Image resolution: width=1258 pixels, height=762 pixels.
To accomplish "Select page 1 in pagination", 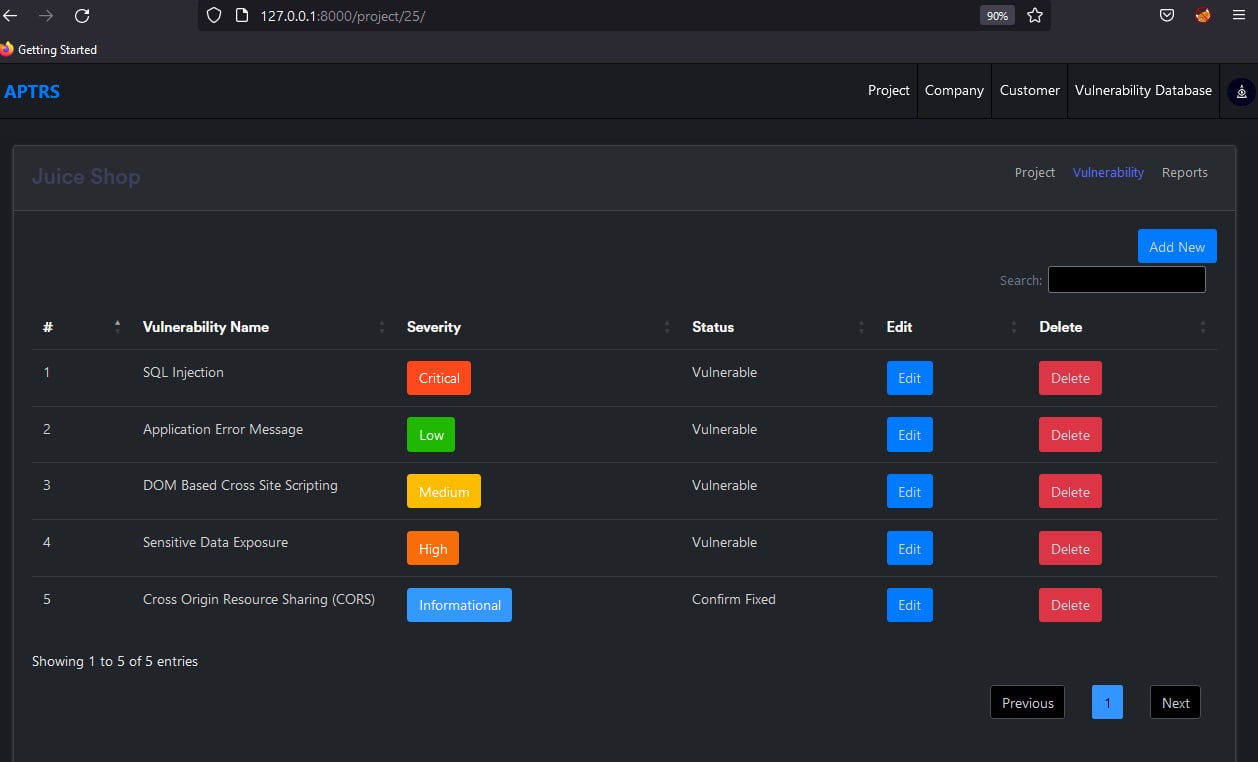I will click(1107, 703).
